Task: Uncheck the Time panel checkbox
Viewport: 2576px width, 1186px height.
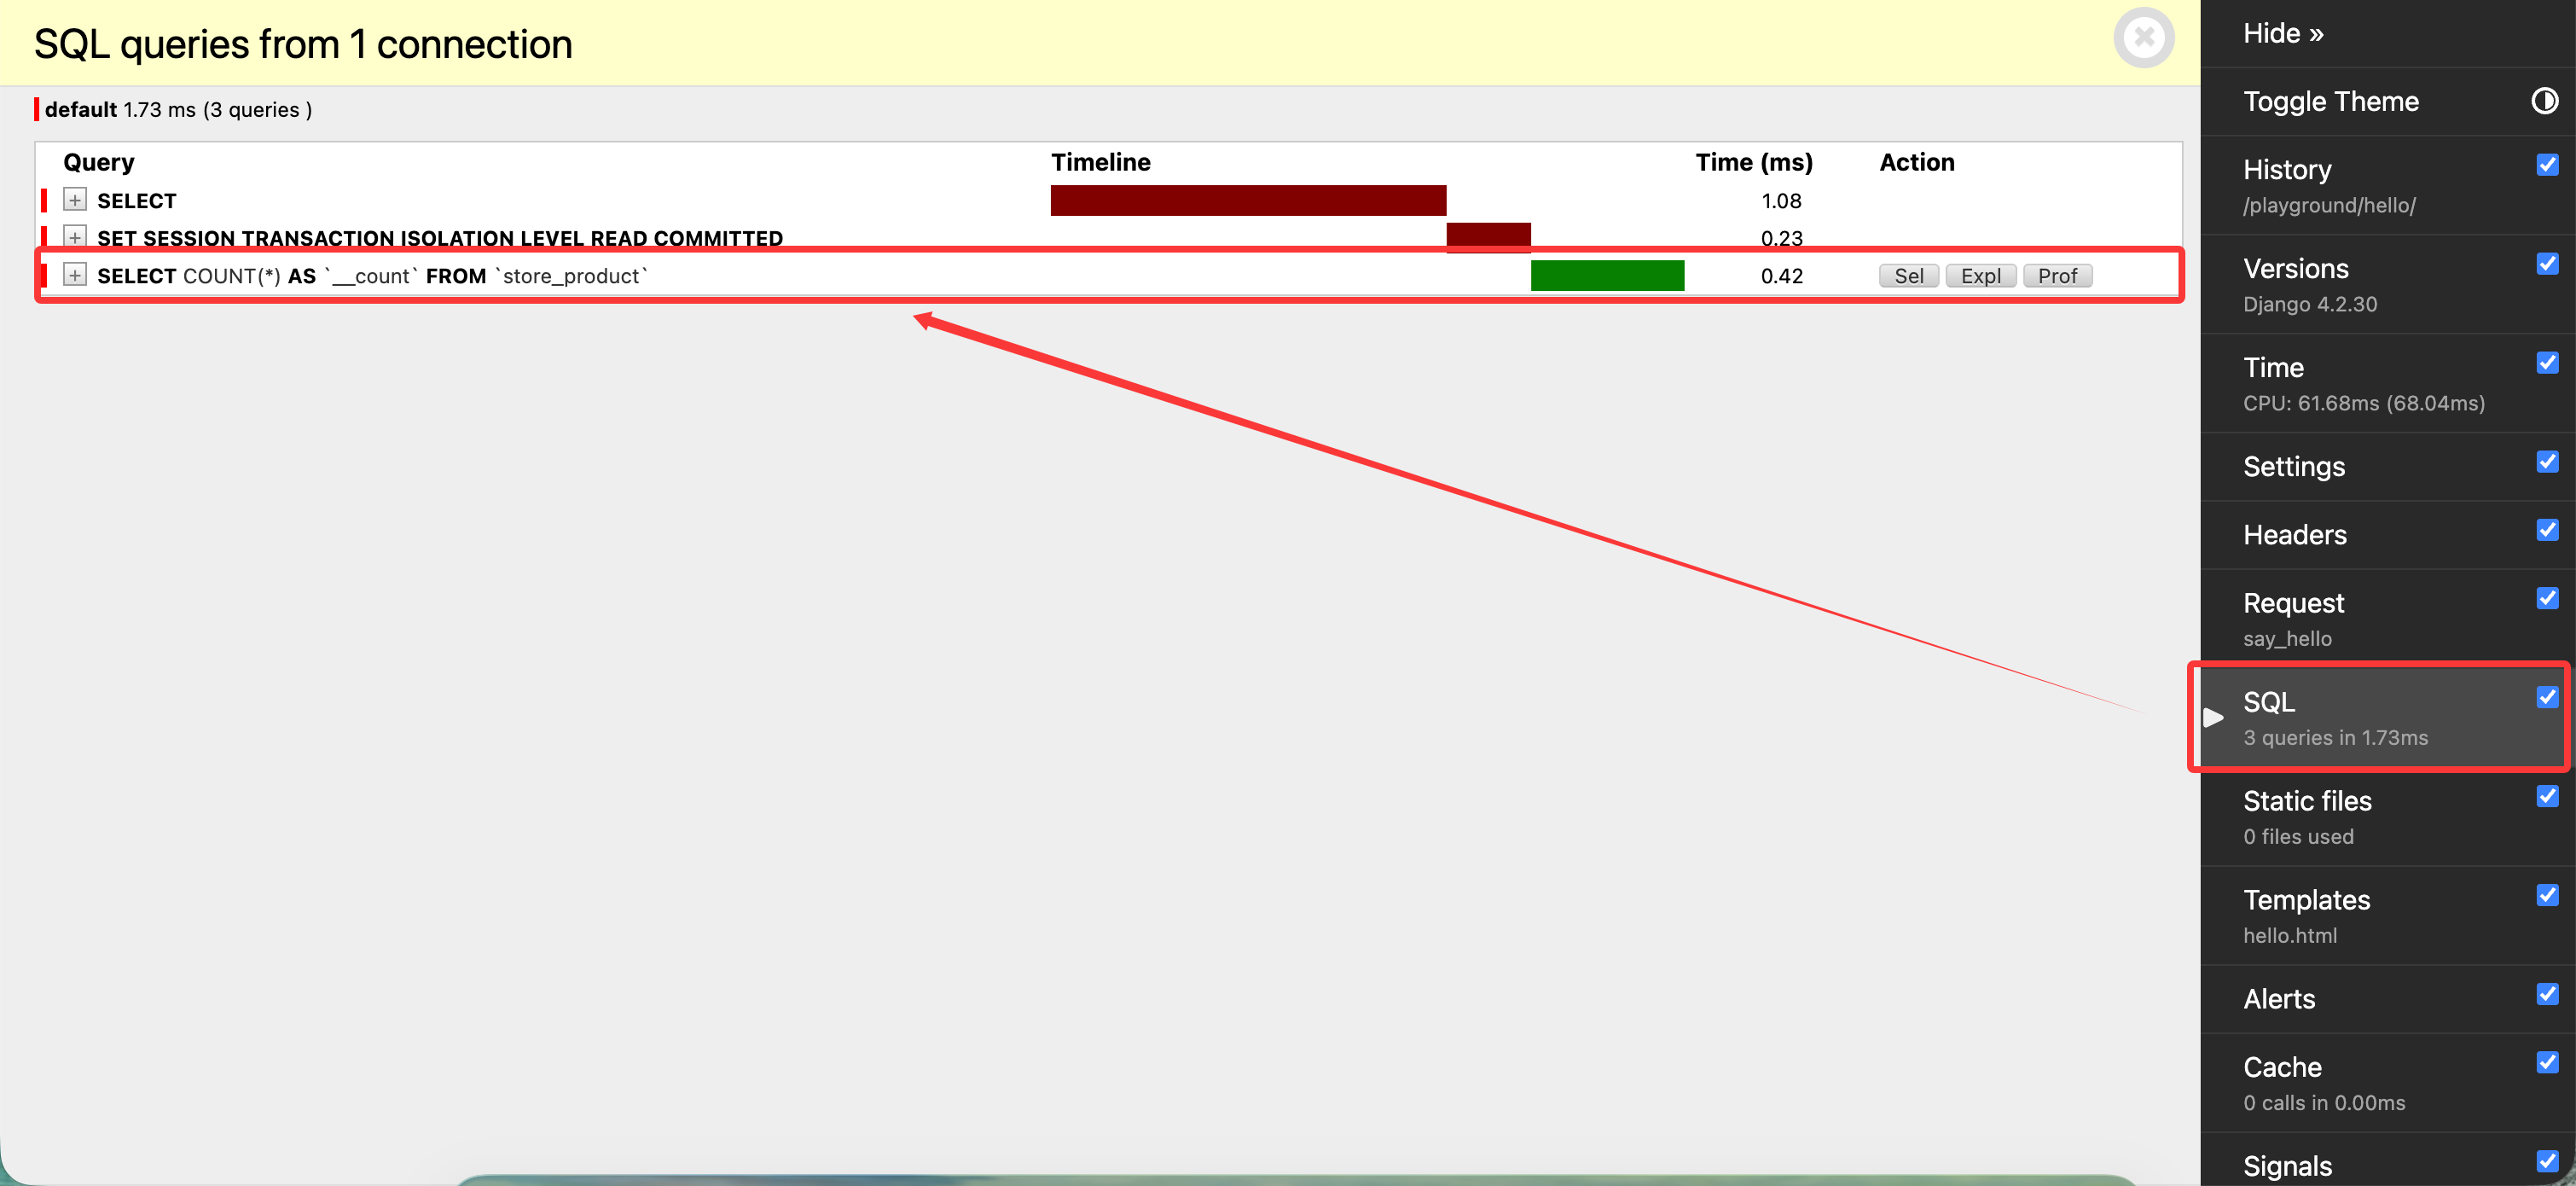Action: (x=2547, y=362)
